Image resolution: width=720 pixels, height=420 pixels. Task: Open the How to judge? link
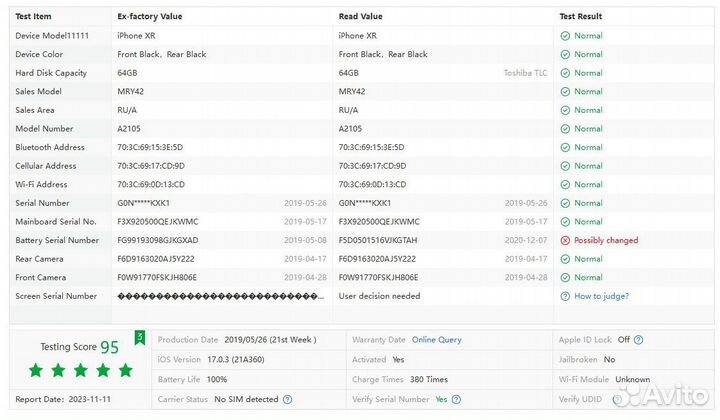pyautogui.click(x=602, y=296)
